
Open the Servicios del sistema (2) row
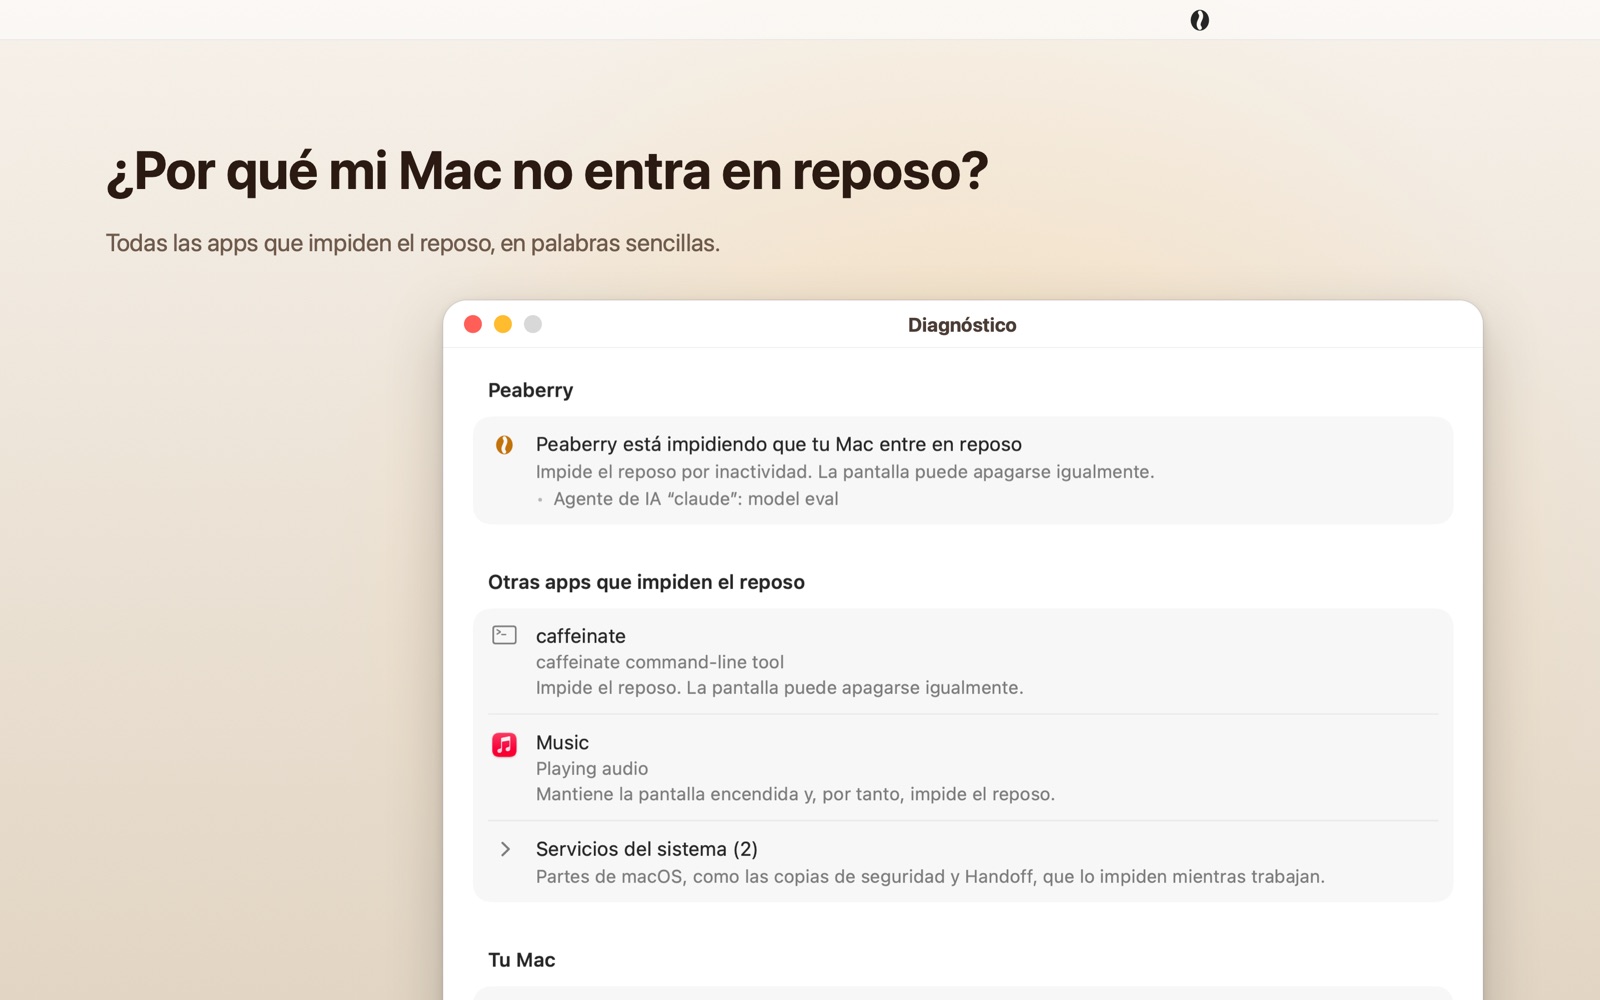click(963, 862)
